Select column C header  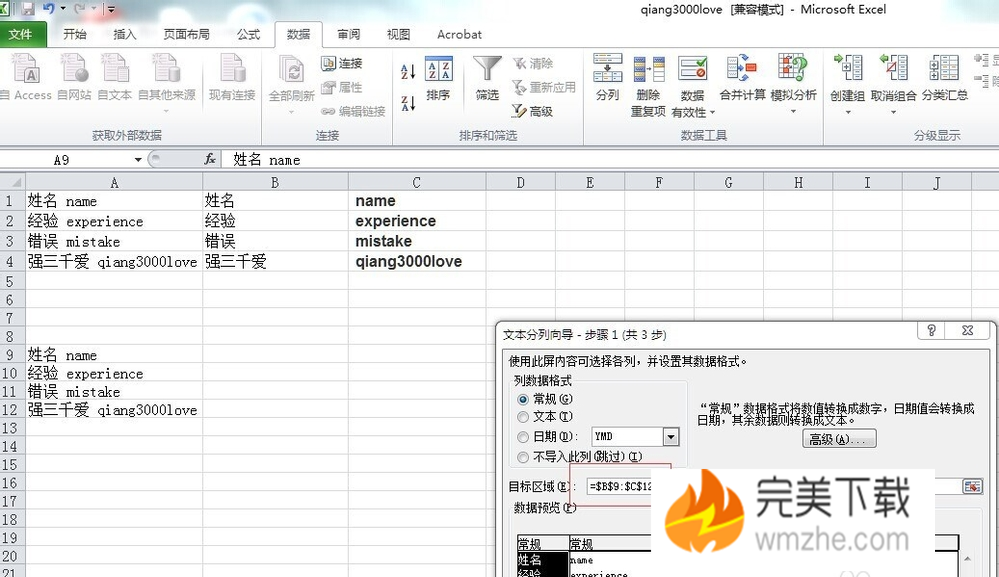click(417, 183)
